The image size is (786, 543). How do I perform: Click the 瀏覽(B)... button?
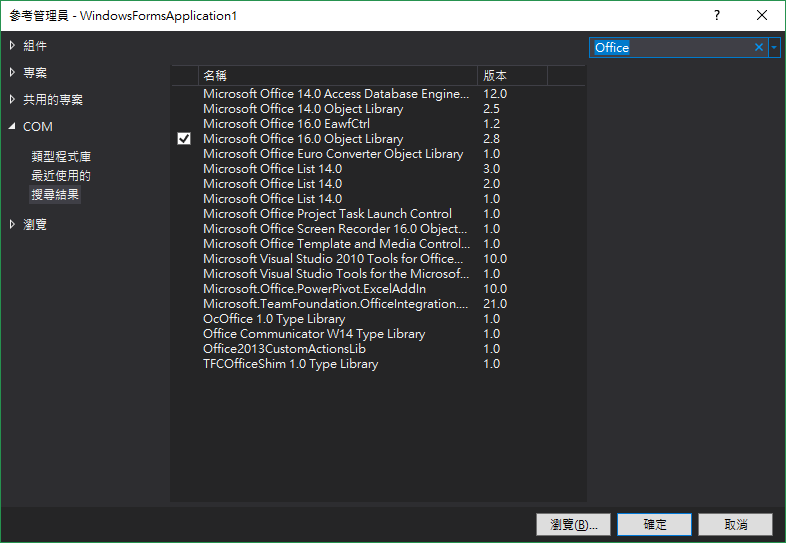pos(573,524)
